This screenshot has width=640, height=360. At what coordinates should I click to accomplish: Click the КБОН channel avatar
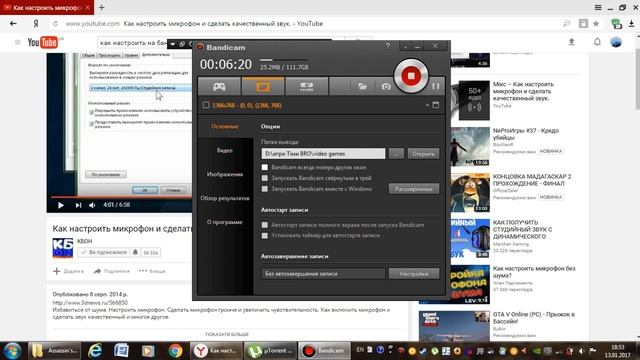tap(62, 248)
